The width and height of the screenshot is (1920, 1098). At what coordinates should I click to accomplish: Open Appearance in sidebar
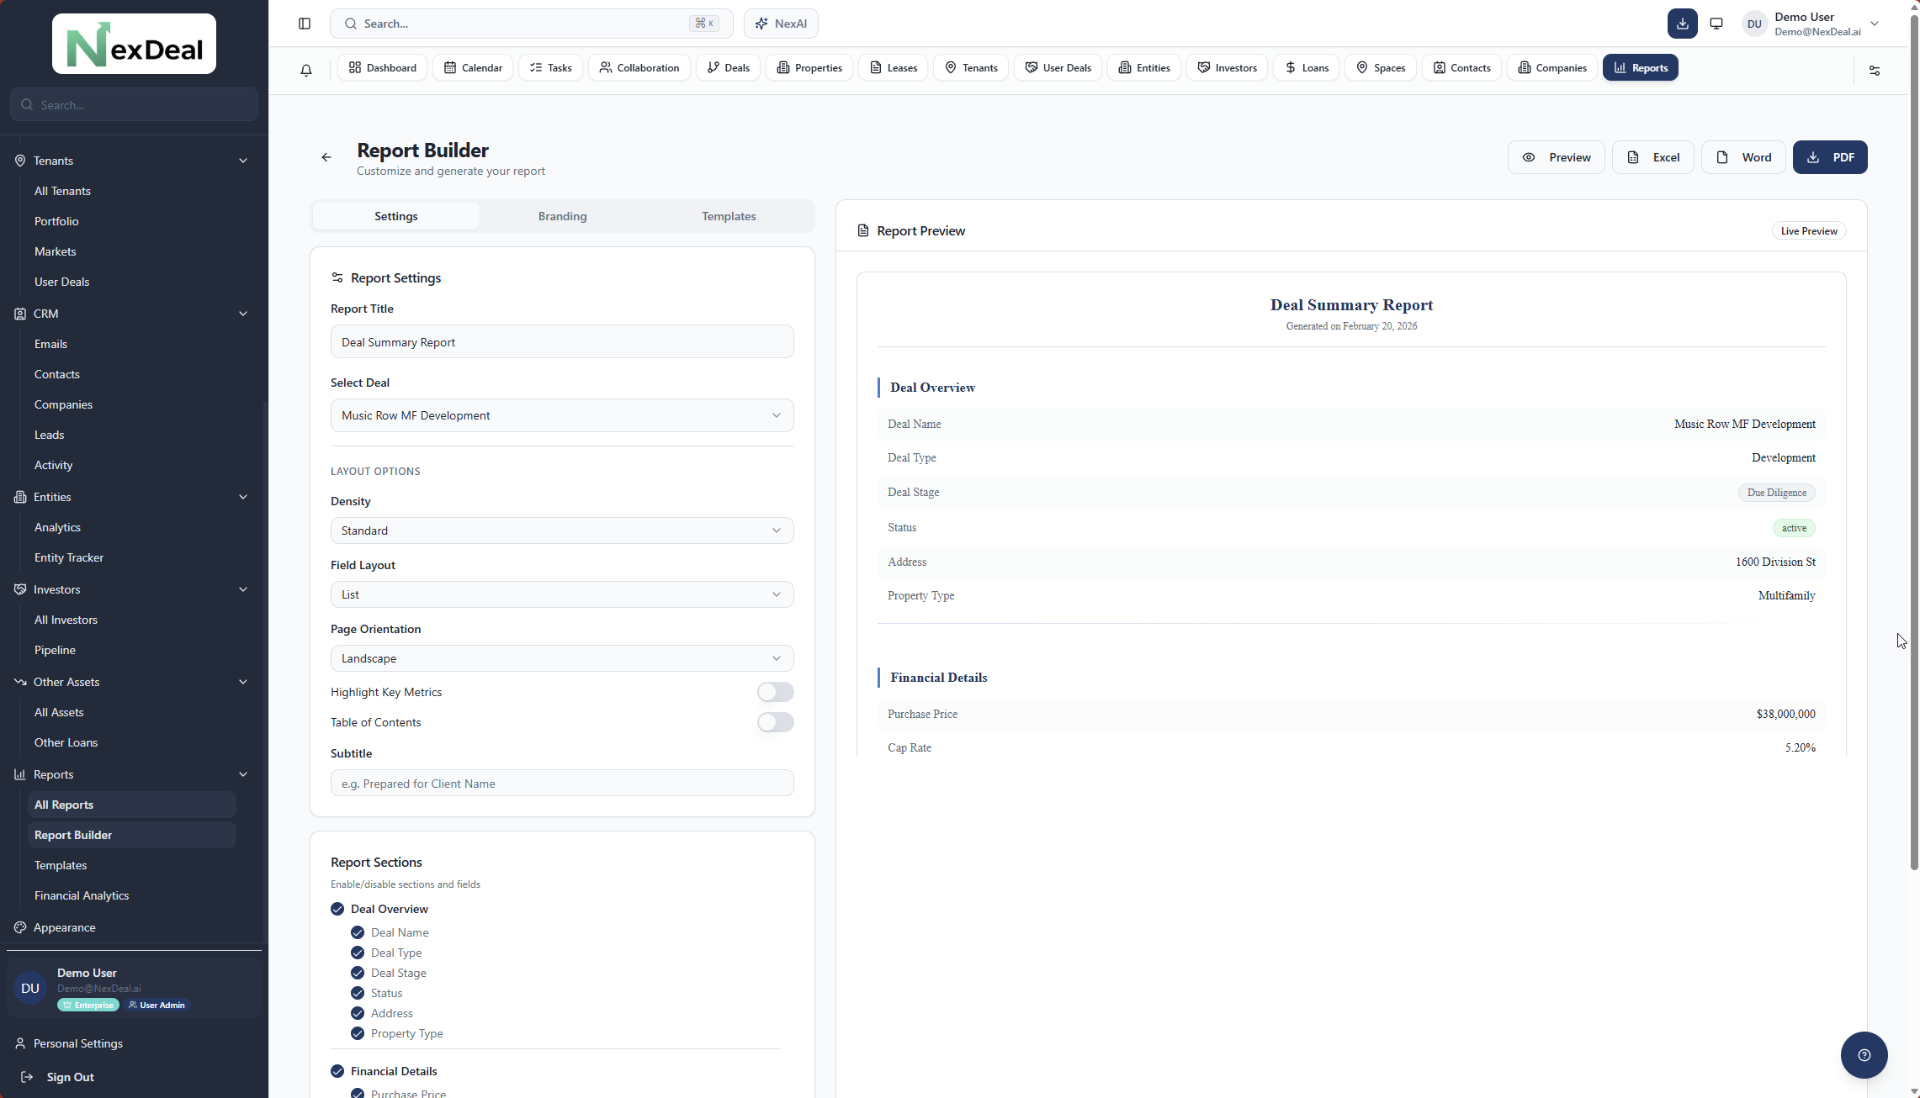tap(65, 927)
